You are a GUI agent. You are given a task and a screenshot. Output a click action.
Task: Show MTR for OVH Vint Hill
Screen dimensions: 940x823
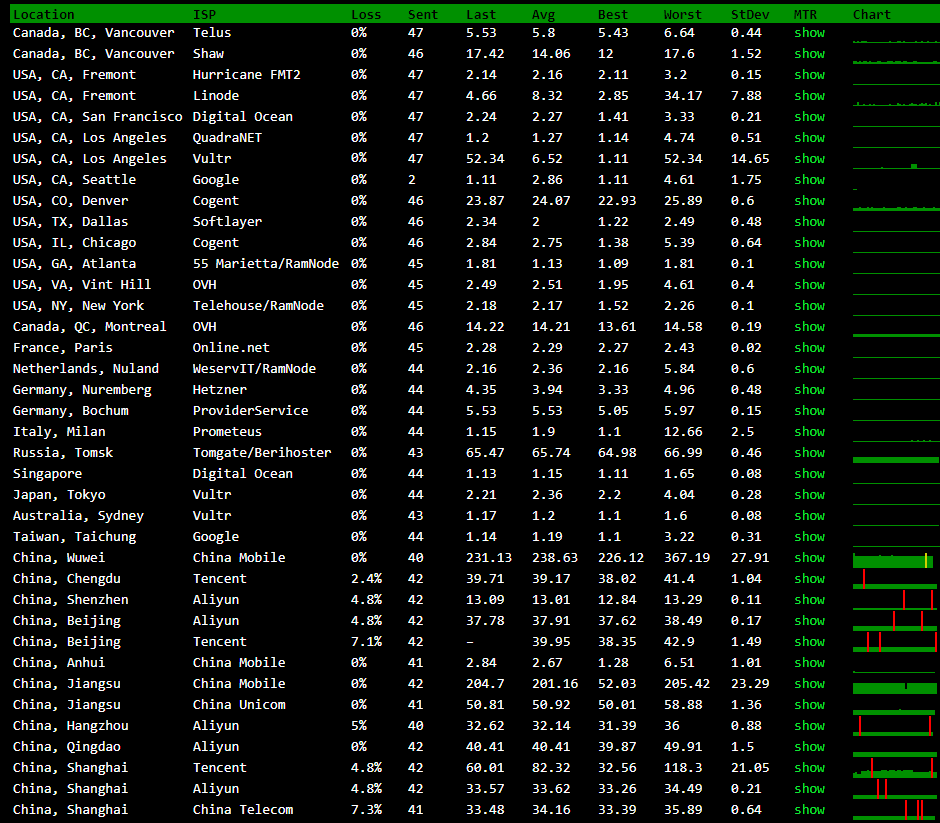click(809, 285)
